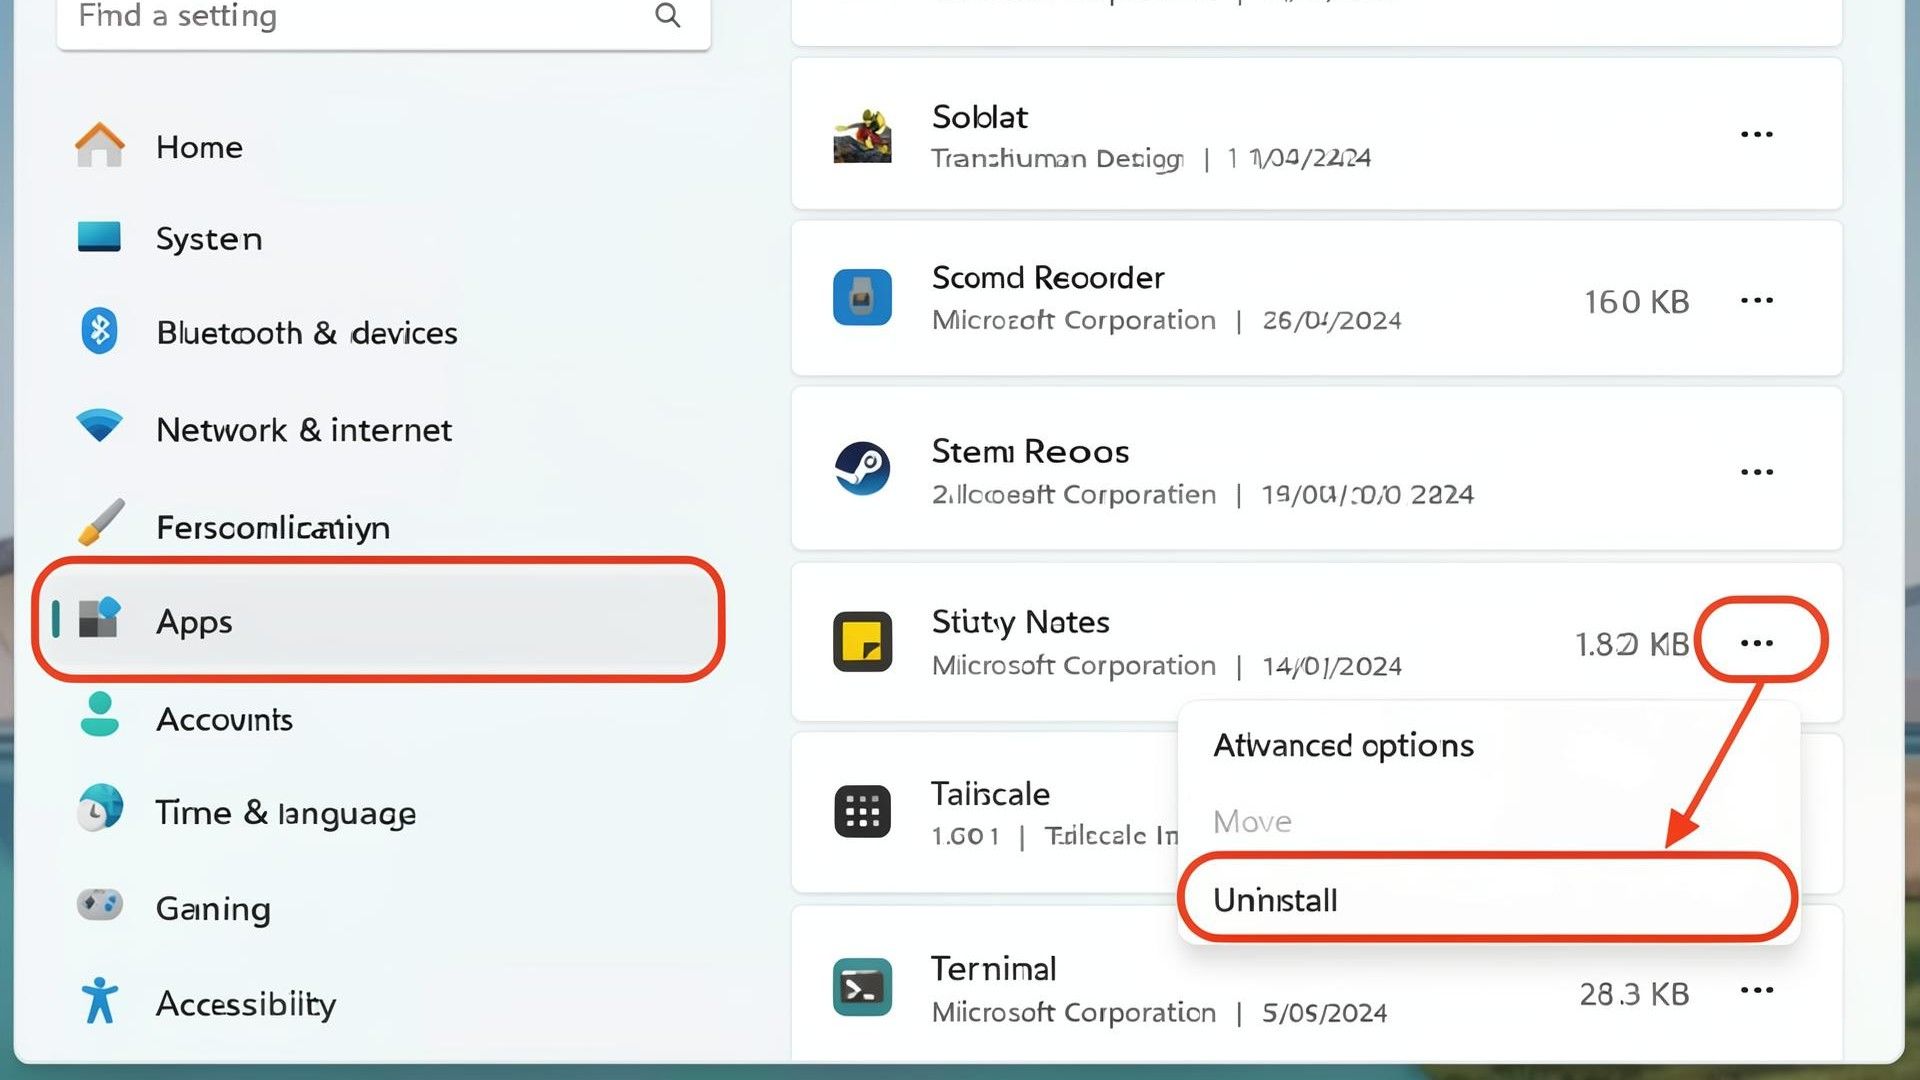Viewport: 1920px width, 1080px height.
Task: Click the Accounts person icon
Action: [99, 714]
